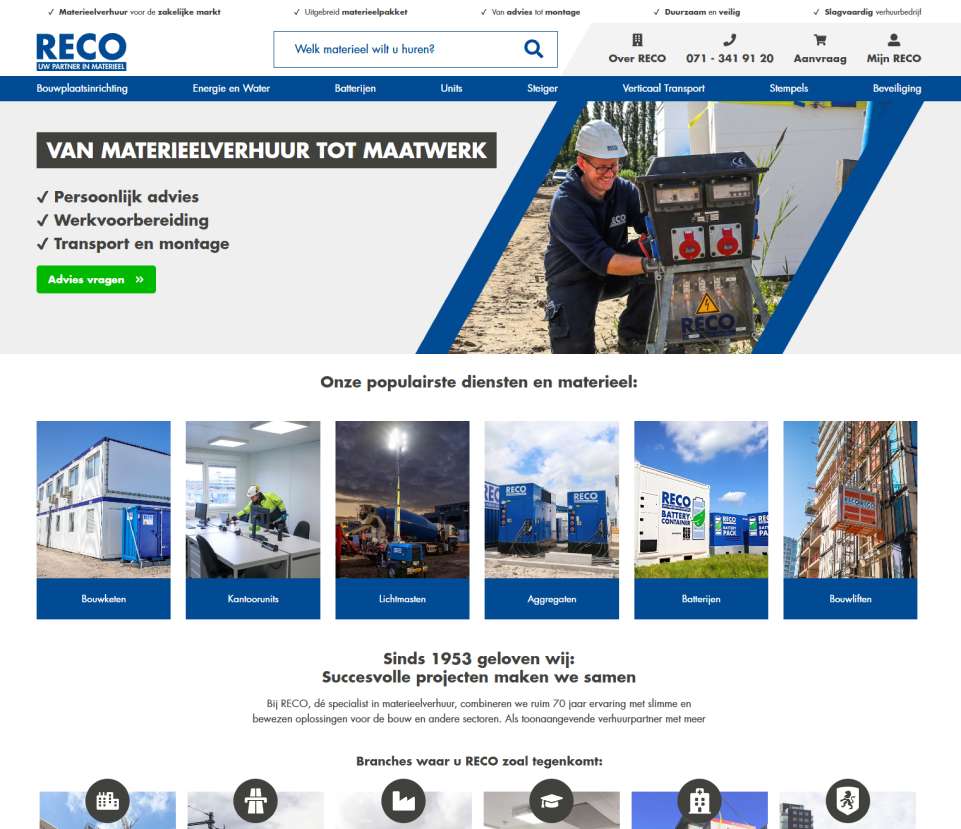Click 'Materieelverhuur voor de zakelijke markt' text
This screenshot has height=829, width=961.
pyautogui.click(x=140, y=12)
